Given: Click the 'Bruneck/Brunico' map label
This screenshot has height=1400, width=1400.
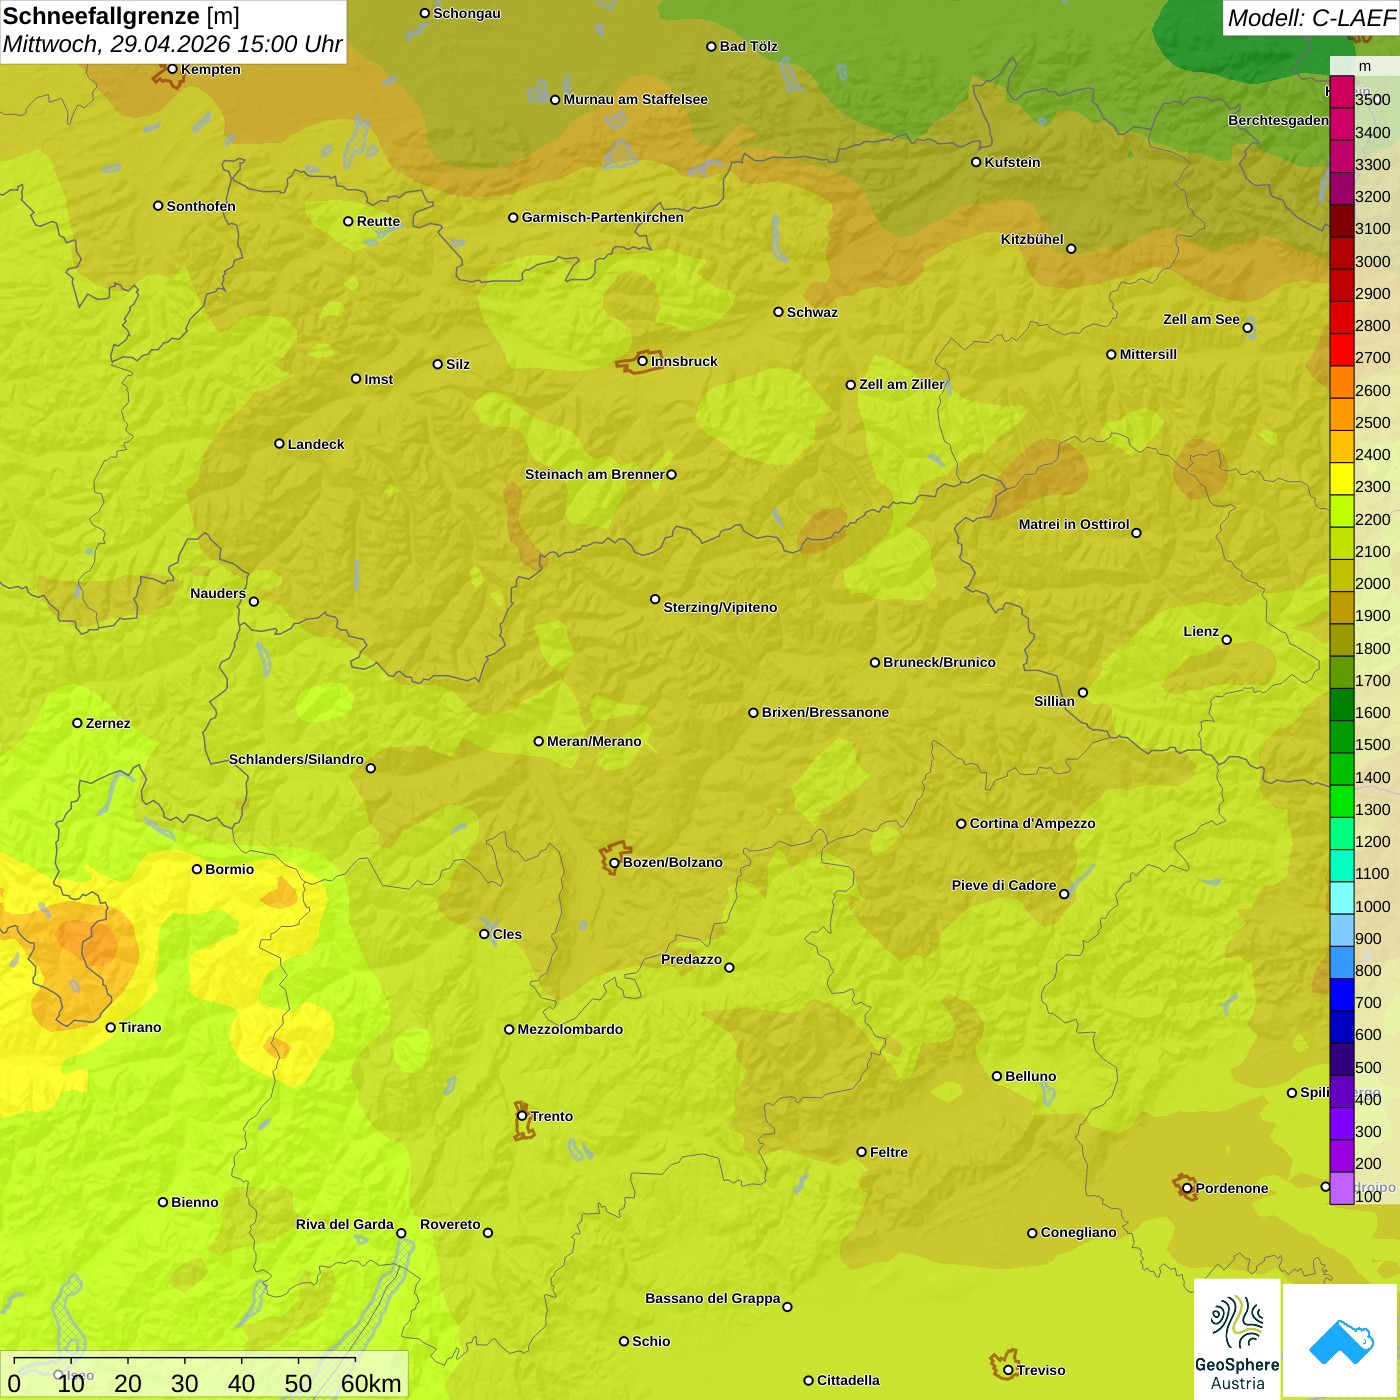Looking at the screenshot, I should click(939, 662).
